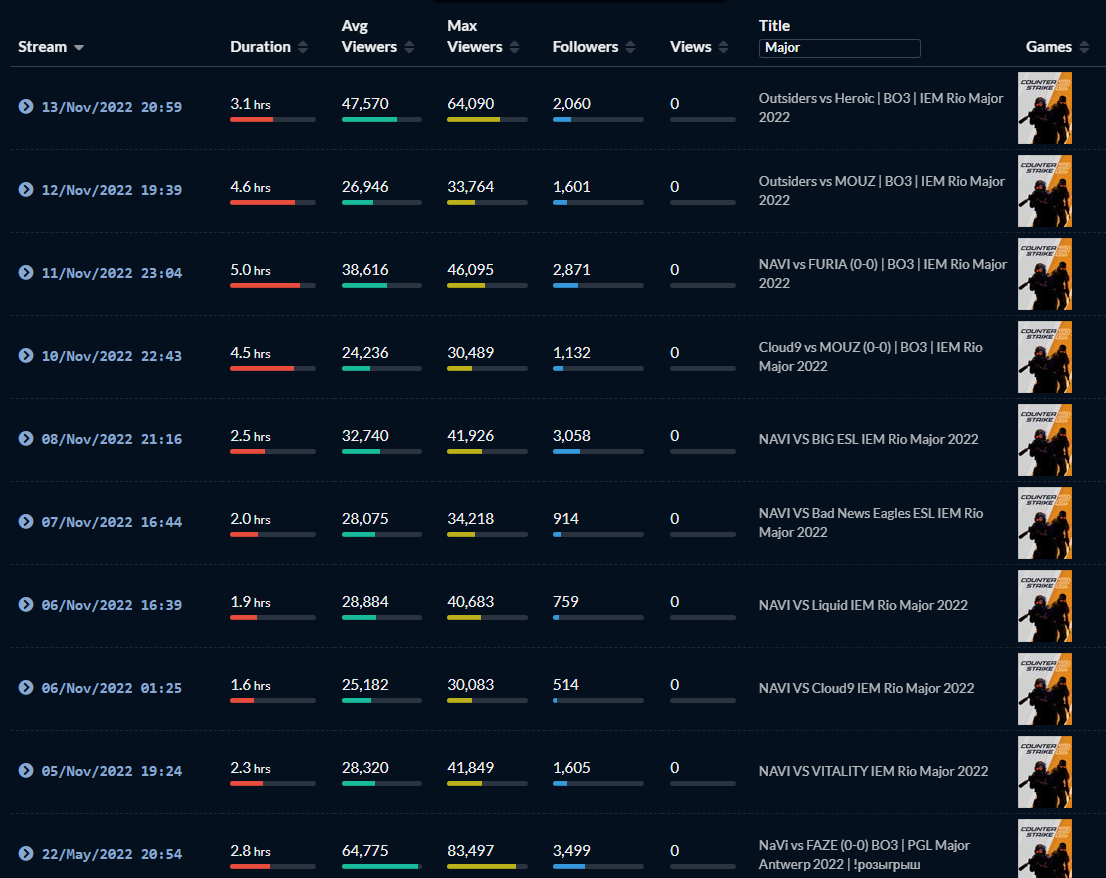Open the 12/Nov/2022 19:39 stream link
This screenshot has width=1106, height=878.
click(x=111, y=190)
